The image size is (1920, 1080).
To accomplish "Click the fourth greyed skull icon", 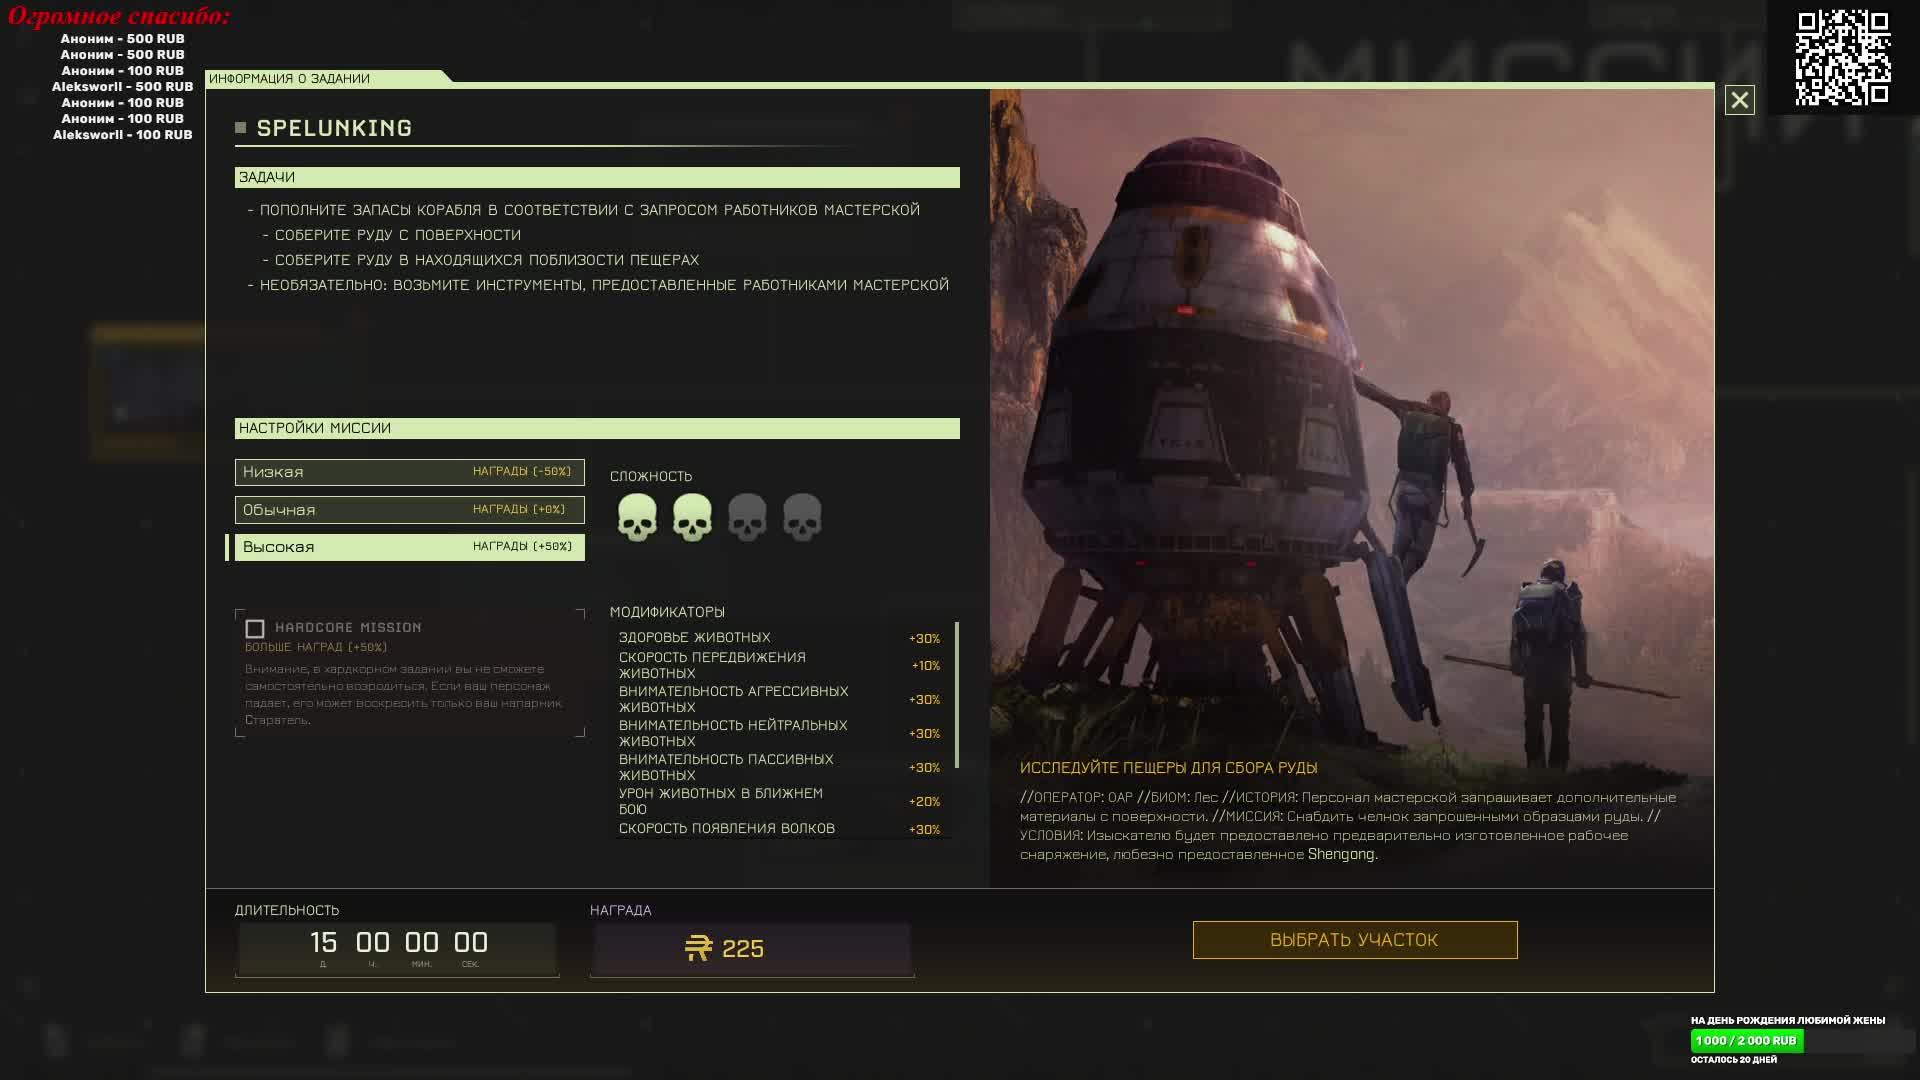I will coord(802,517).
